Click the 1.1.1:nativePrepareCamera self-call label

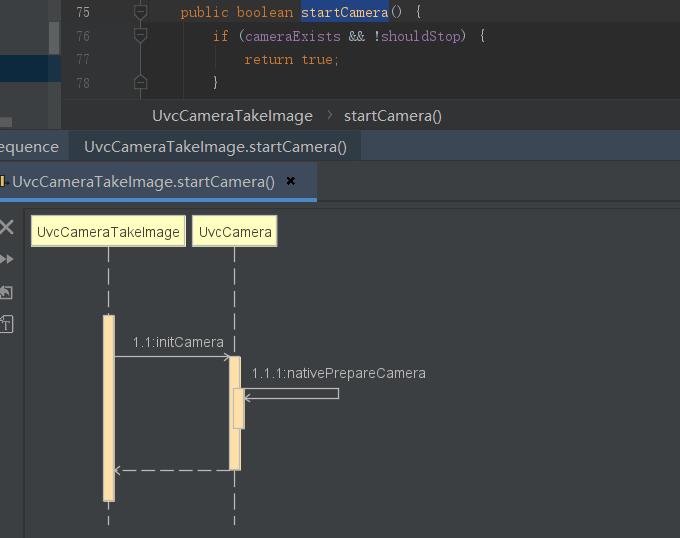[339, 373]
